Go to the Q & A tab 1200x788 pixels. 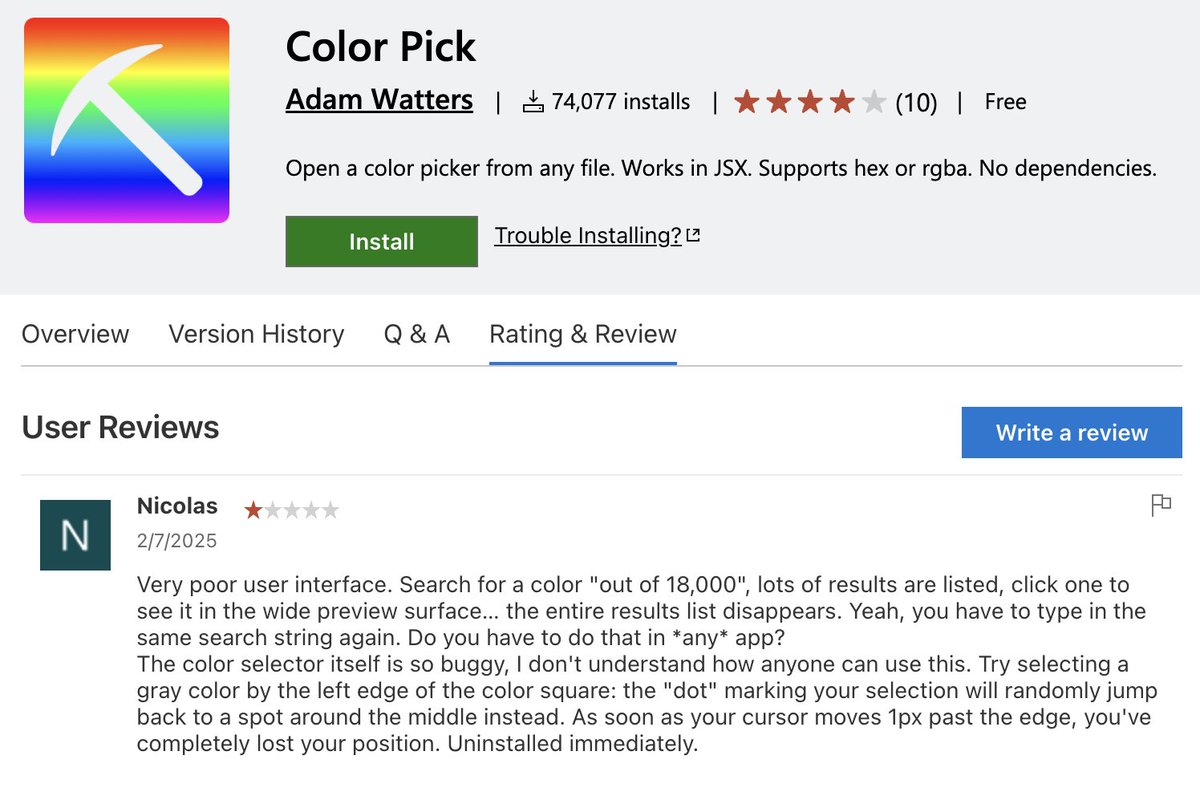417,334
